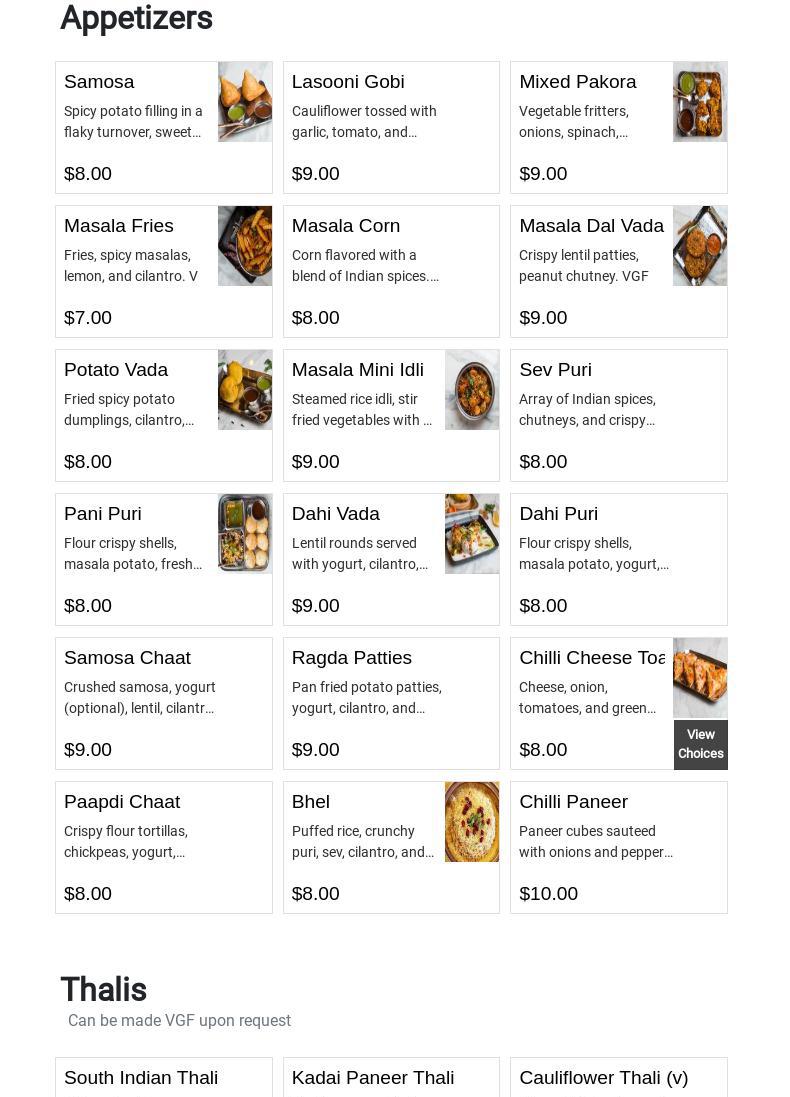
Task: Open the South Indian Thali item
Action: (x=141, y=1078)
